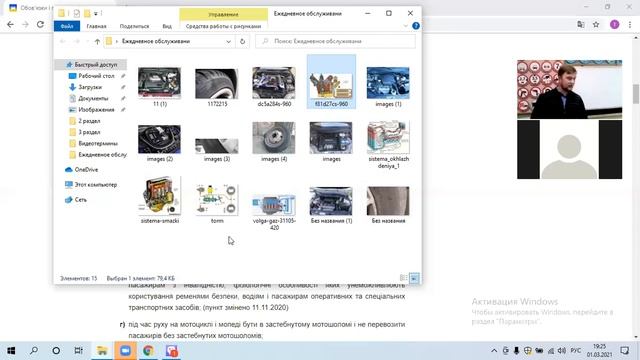
Task: Open Task View on taskbar
Action: pos(78,351)
